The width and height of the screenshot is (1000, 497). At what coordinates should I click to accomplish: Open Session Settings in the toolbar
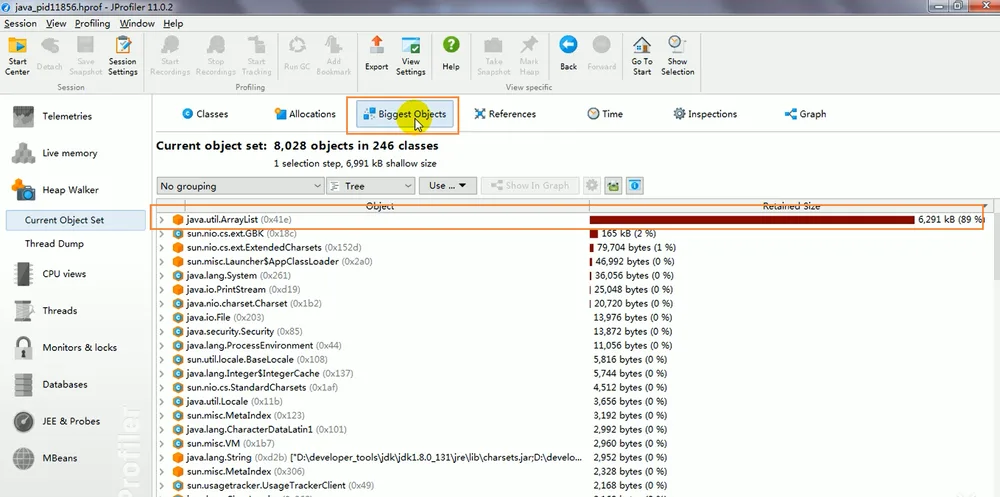(x=122, y=56)
